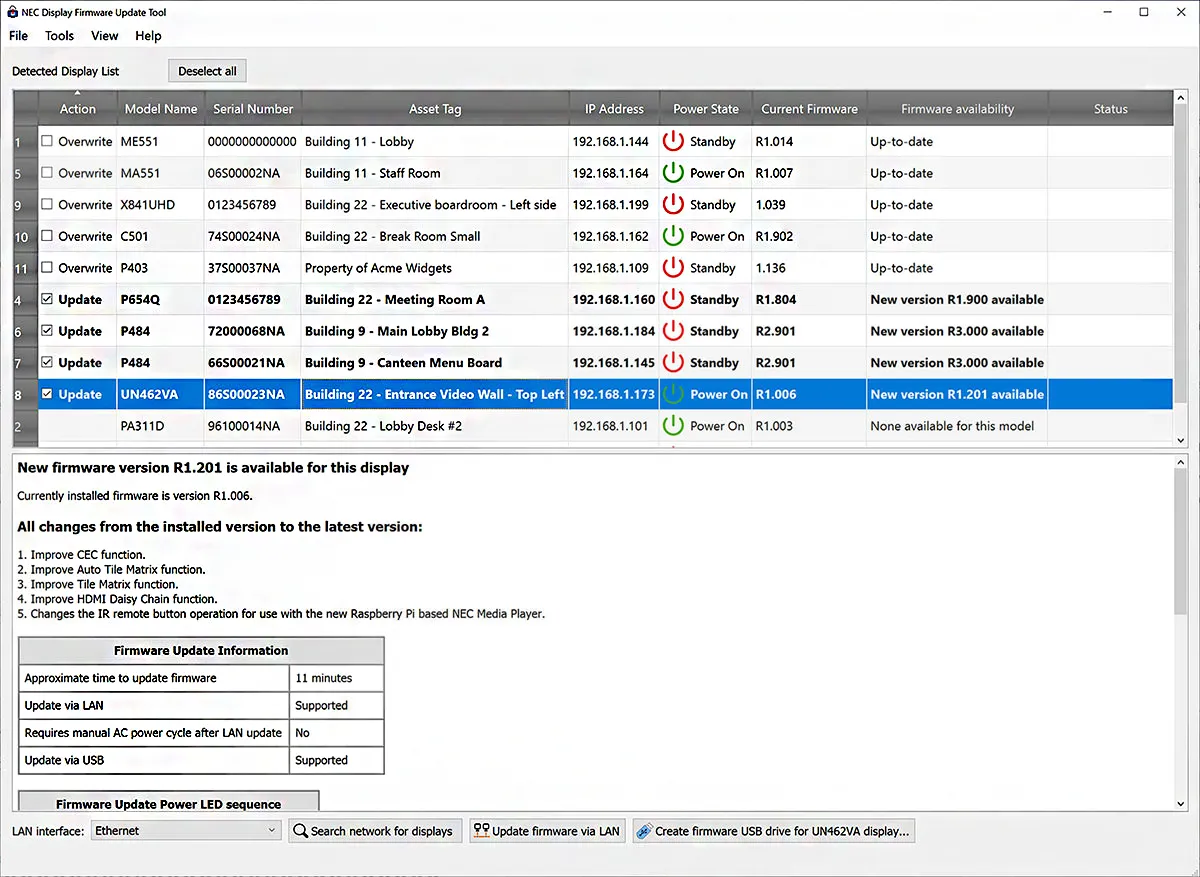Sort by Action column header
The width and height of the screenshot is (1200, 877).
77,109
